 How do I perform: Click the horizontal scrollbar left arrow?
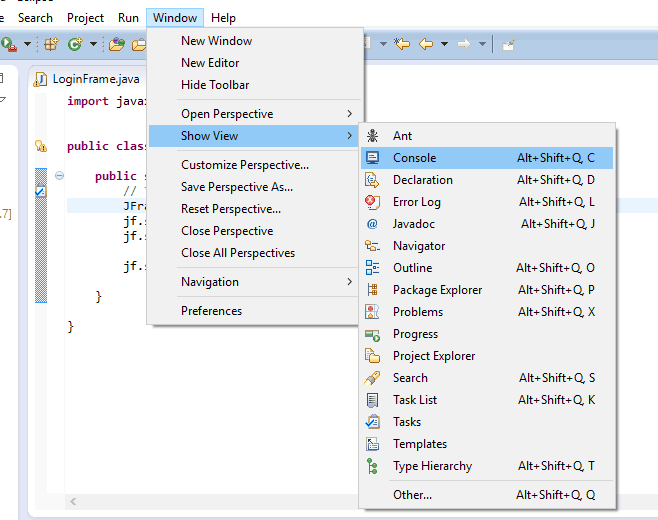[73, 501]
